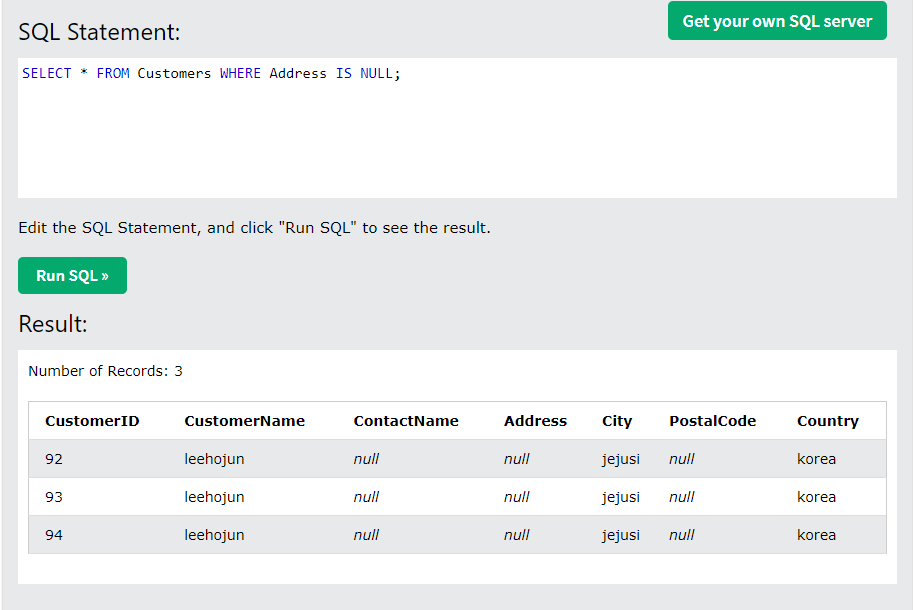Click the City column header
This screenshot has height=610, width=913.
(617, 421)
